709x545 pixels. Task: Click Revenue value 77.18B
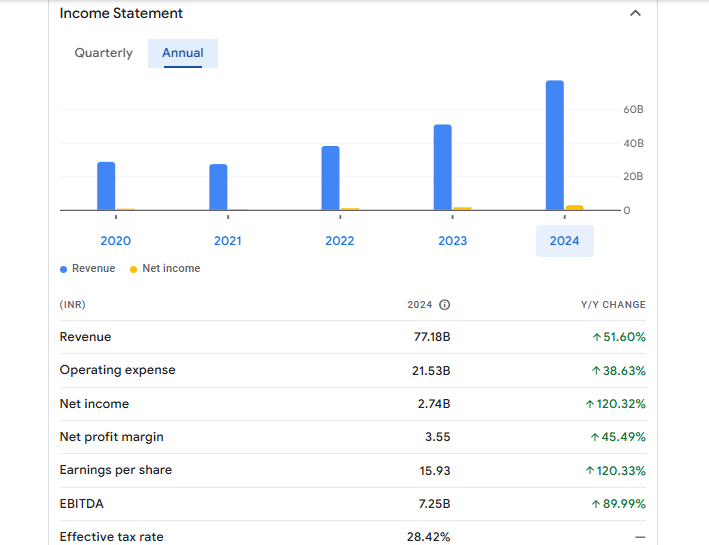tap(432, 337)
